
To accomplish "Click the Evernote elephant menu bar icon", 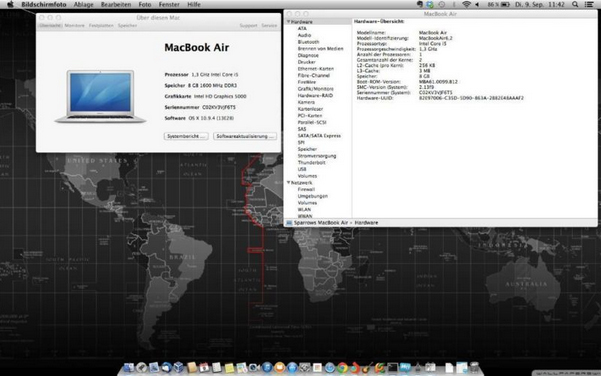I will (x=420, y=4).
